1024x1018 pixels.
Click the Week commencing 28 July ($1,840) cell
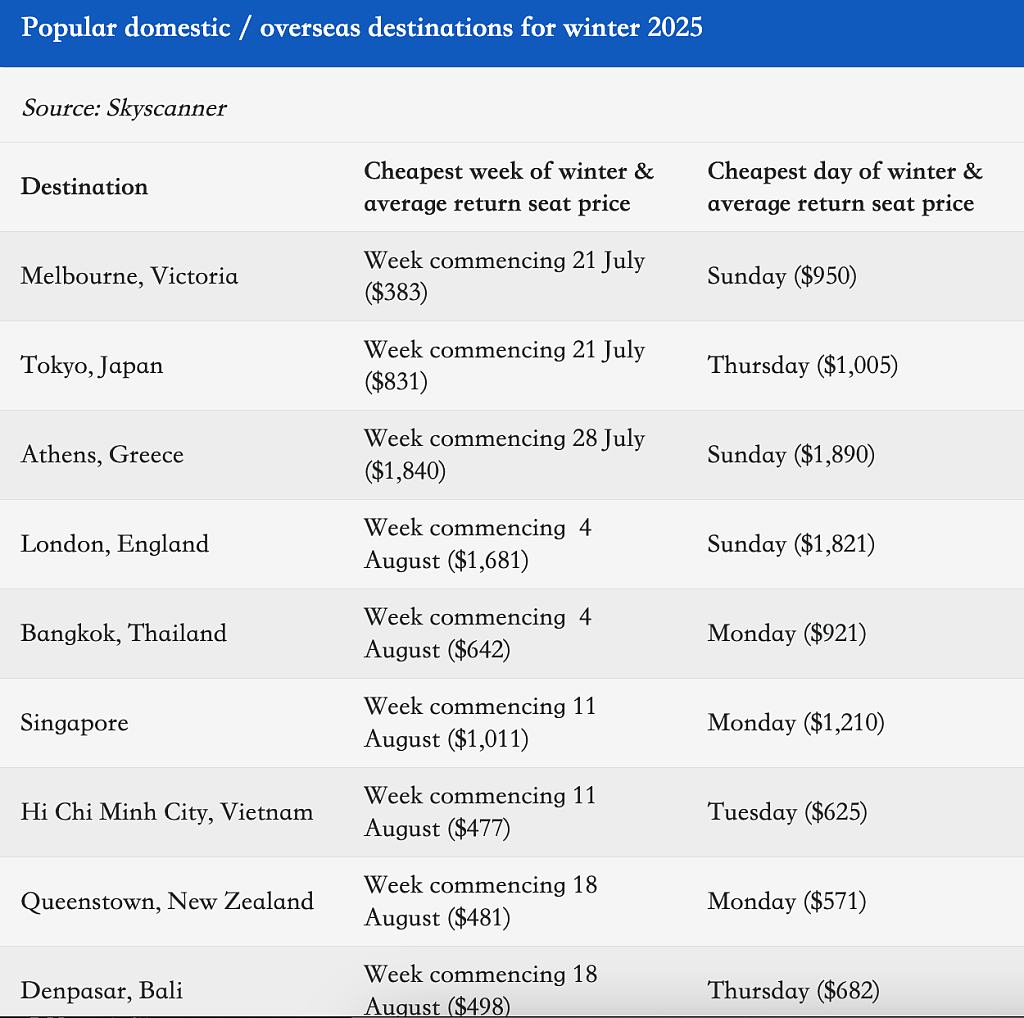(504, 454)
